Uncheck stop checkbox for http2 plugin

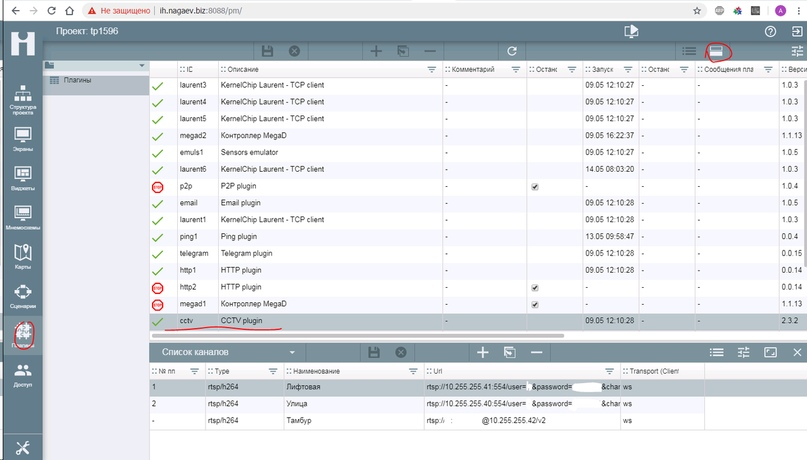[x=535, y=288]
